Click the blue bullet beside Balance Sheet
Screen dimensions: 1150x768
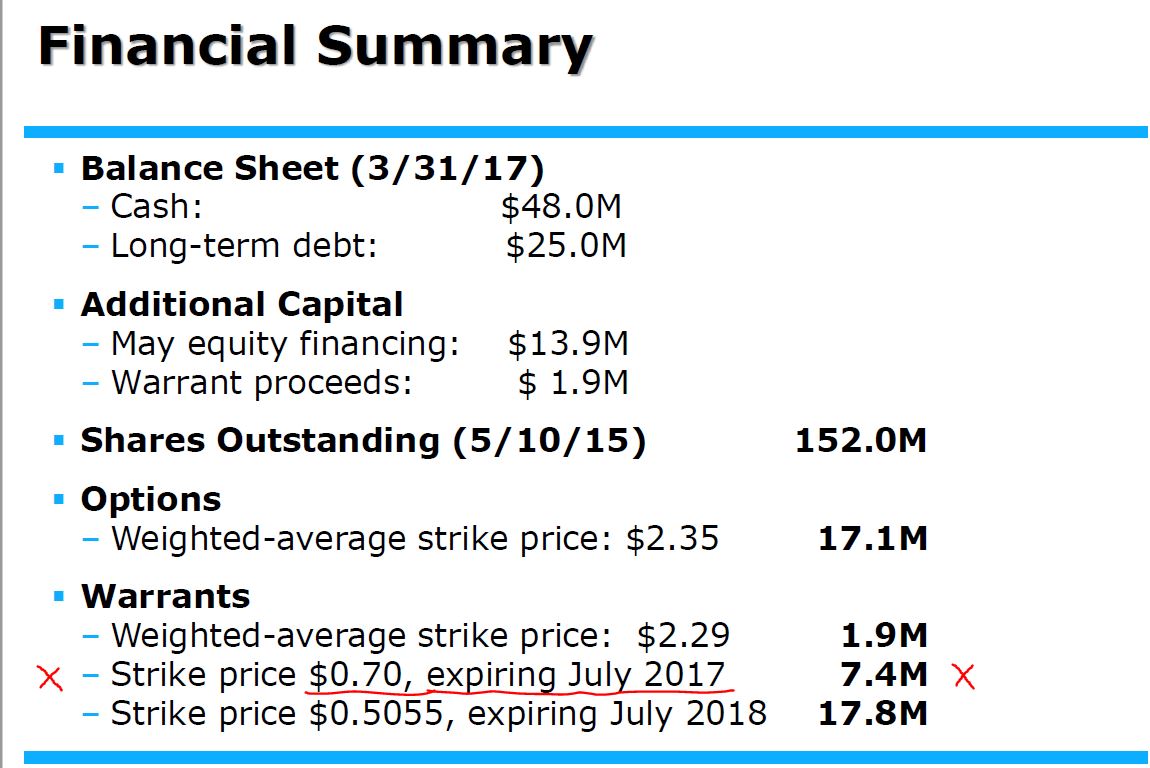pos(59,167)
